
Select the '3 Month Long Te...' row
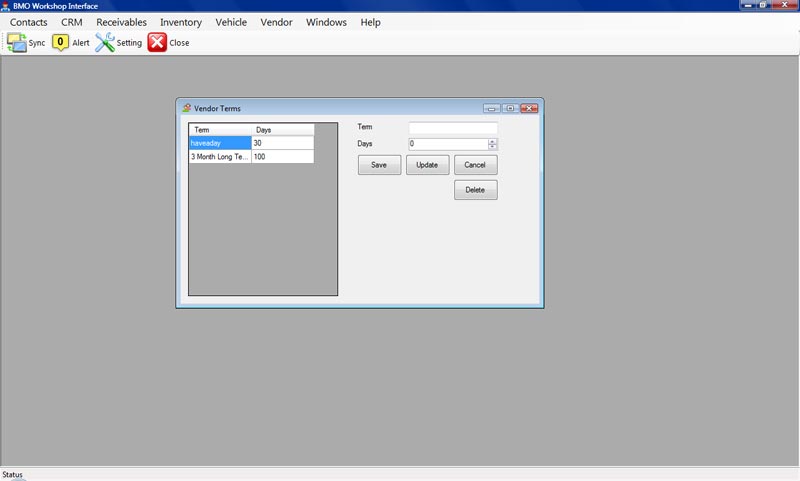point(220,157)
